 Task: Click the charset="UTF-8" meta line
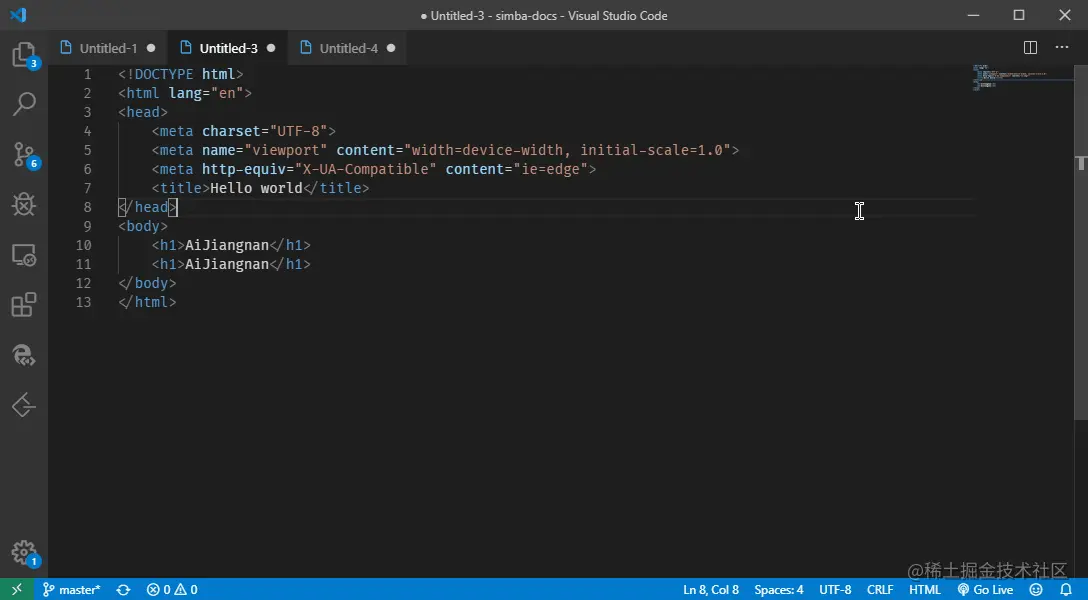(244, 131)
